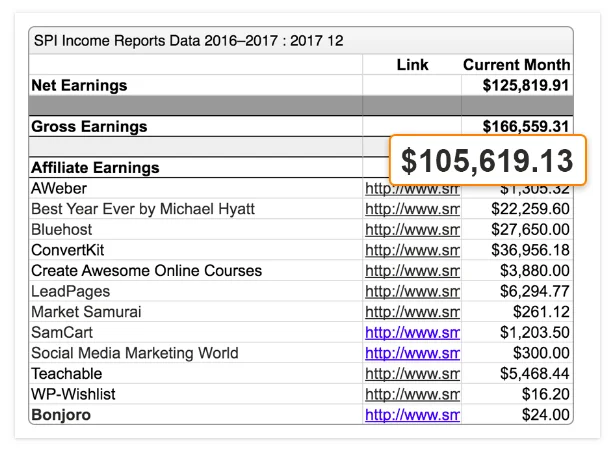Select the Teachable row name
Image resolution: width=616 pixels, height=449 pixels.
[67, 374]
